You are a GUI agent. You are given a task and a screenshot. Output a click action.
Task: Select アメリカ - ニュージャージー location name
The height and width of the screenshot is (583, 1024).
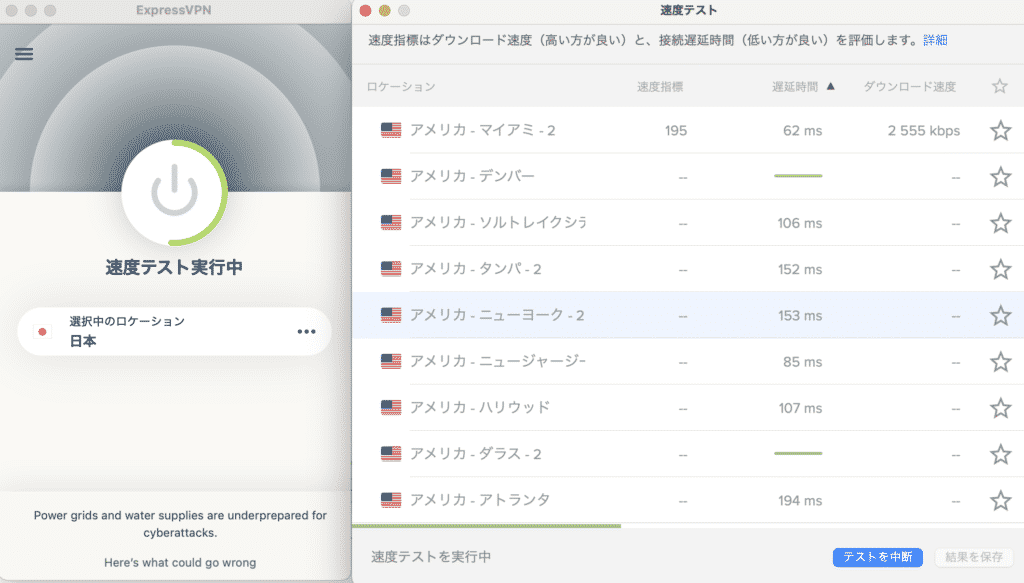click(498, 362)
